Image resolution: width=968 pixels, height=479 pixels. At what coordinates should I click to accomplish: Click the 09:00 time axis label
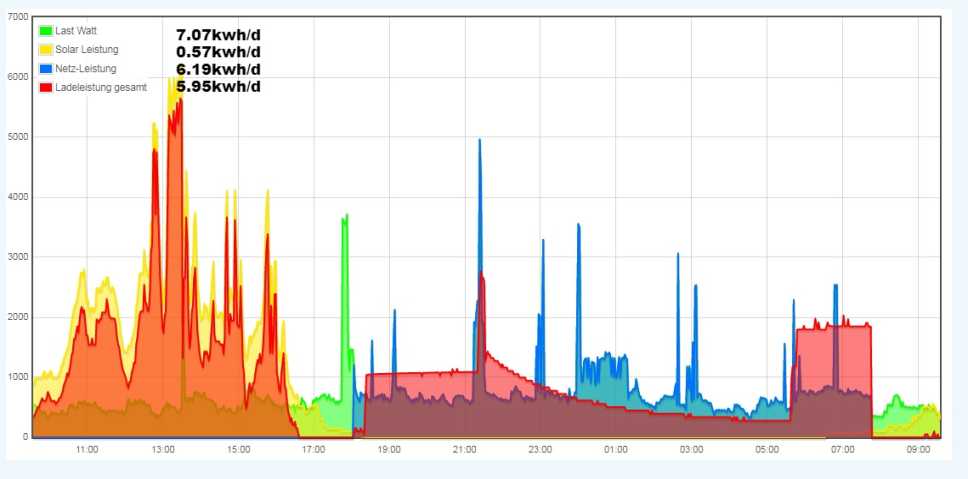coord(918,450)
